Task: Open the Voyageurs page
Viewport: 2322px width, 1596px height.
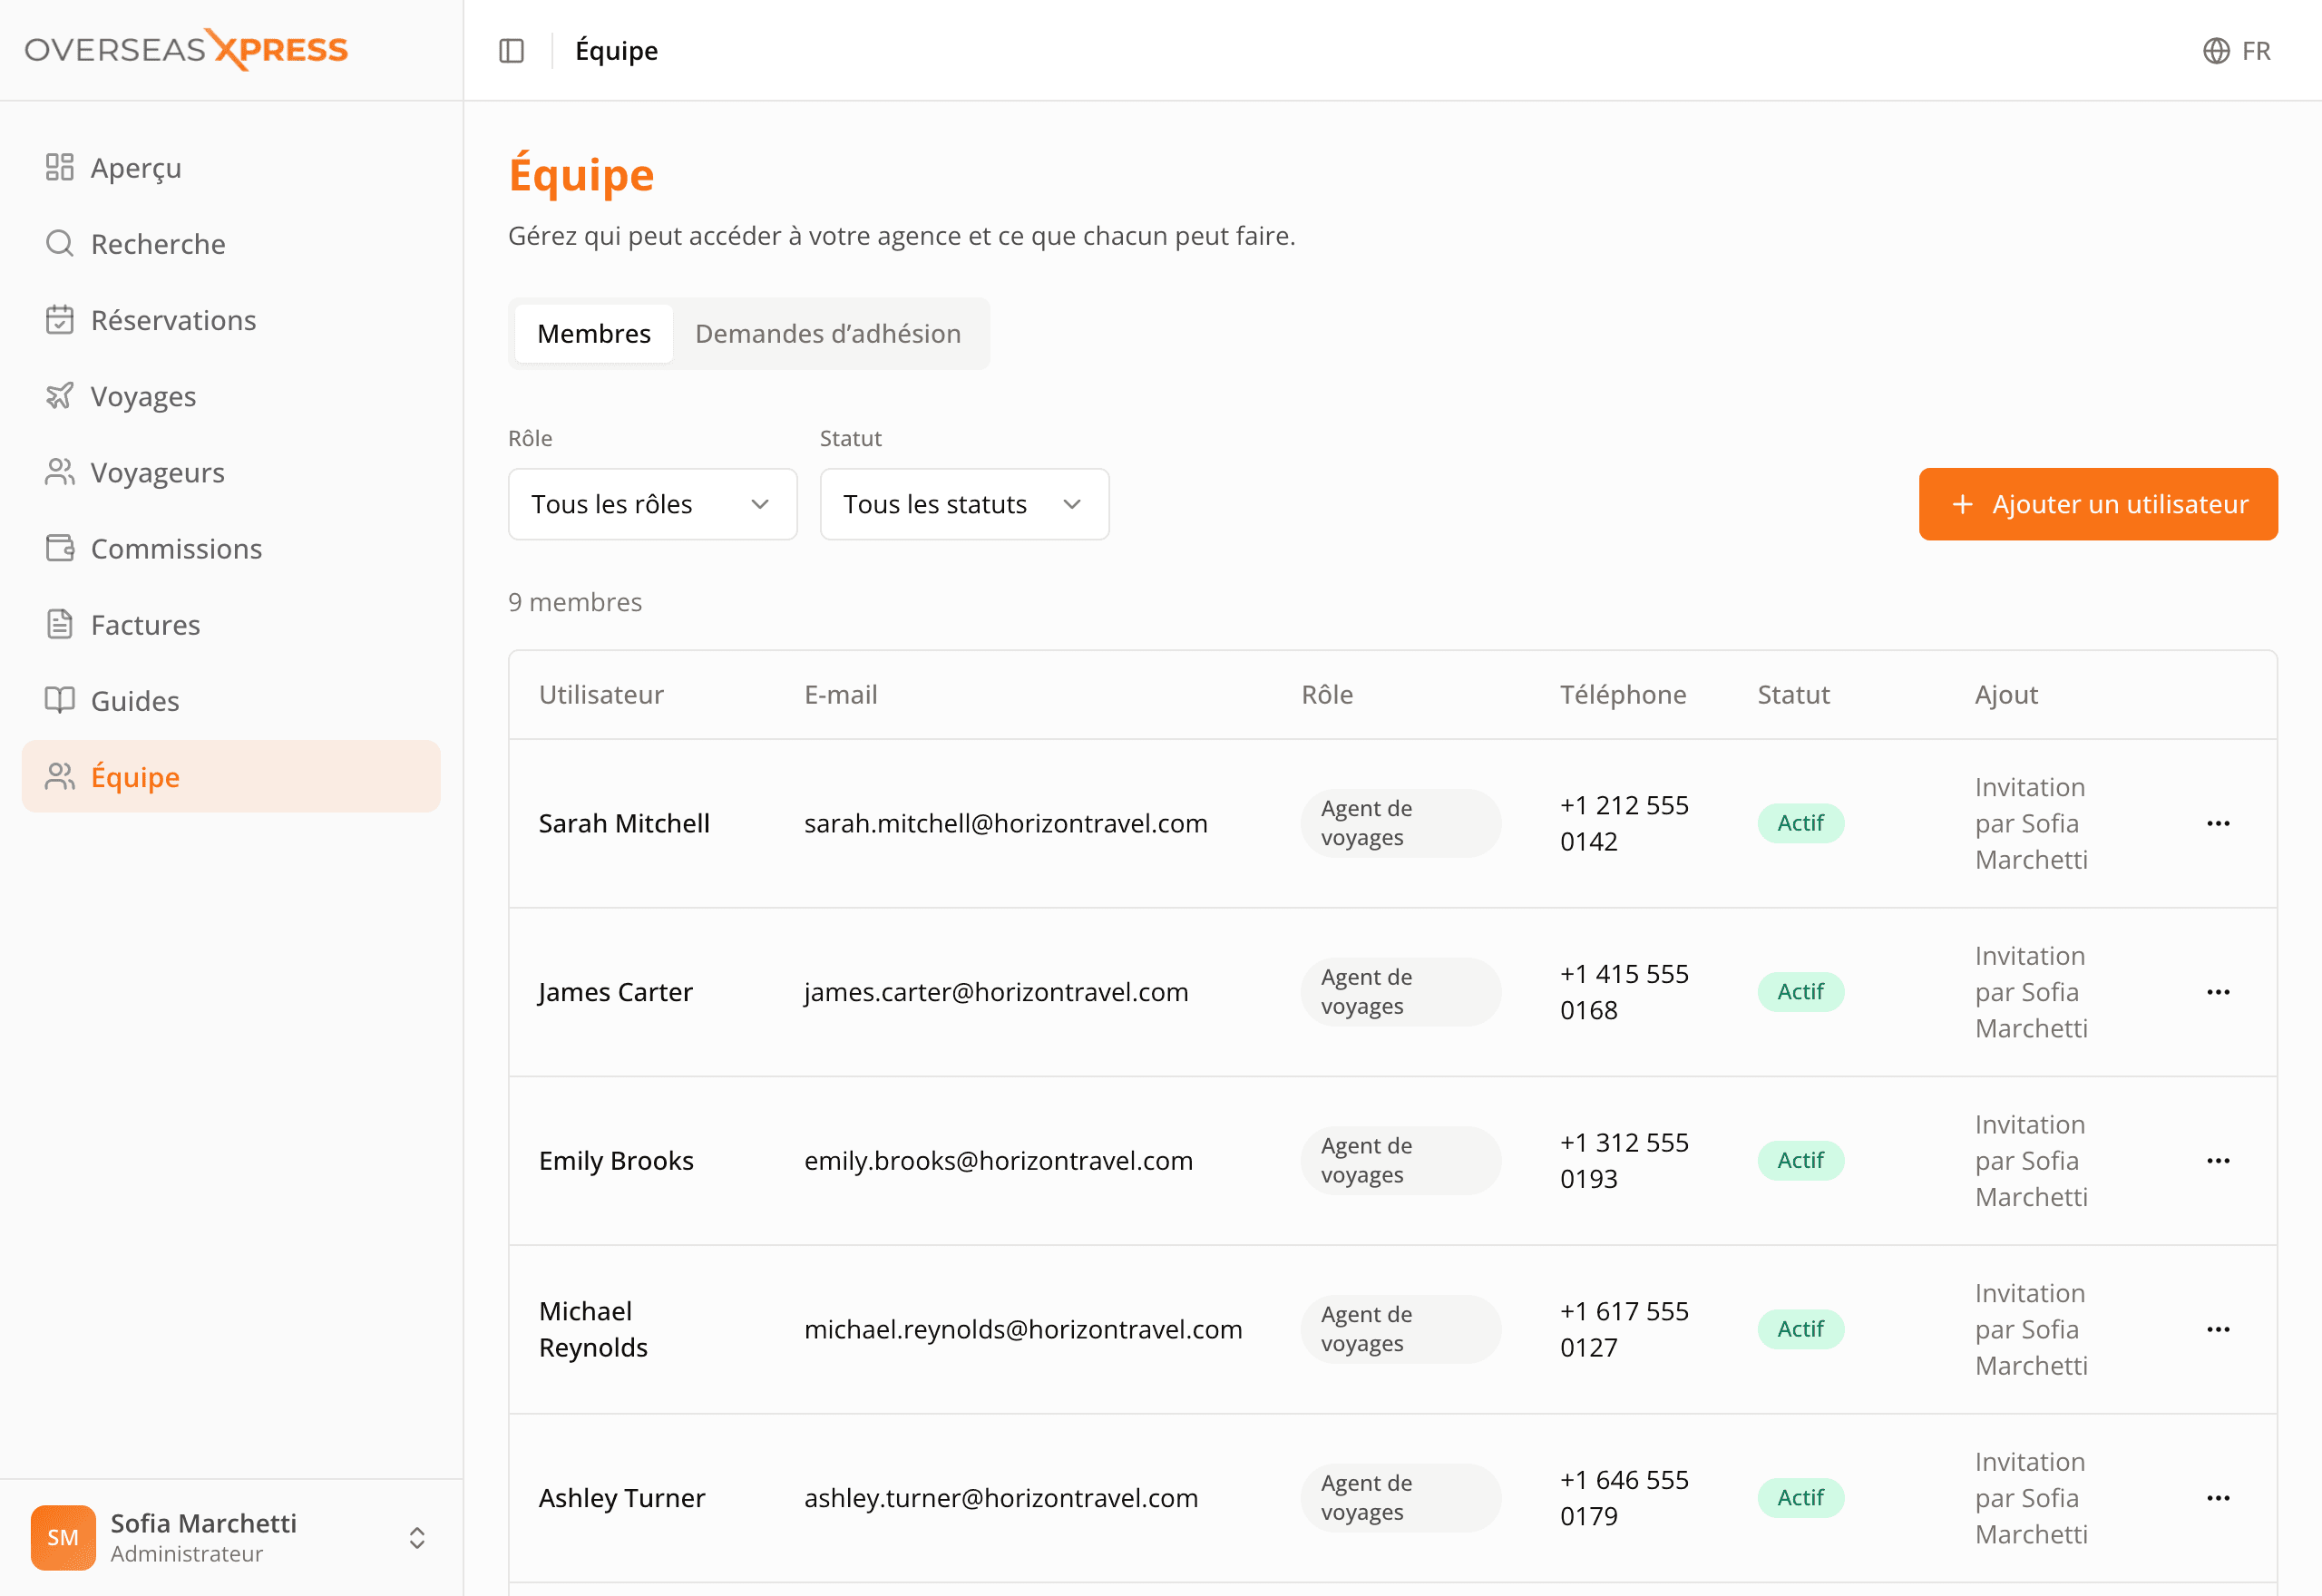Action: pyautogui.click(x=231, y=472)
